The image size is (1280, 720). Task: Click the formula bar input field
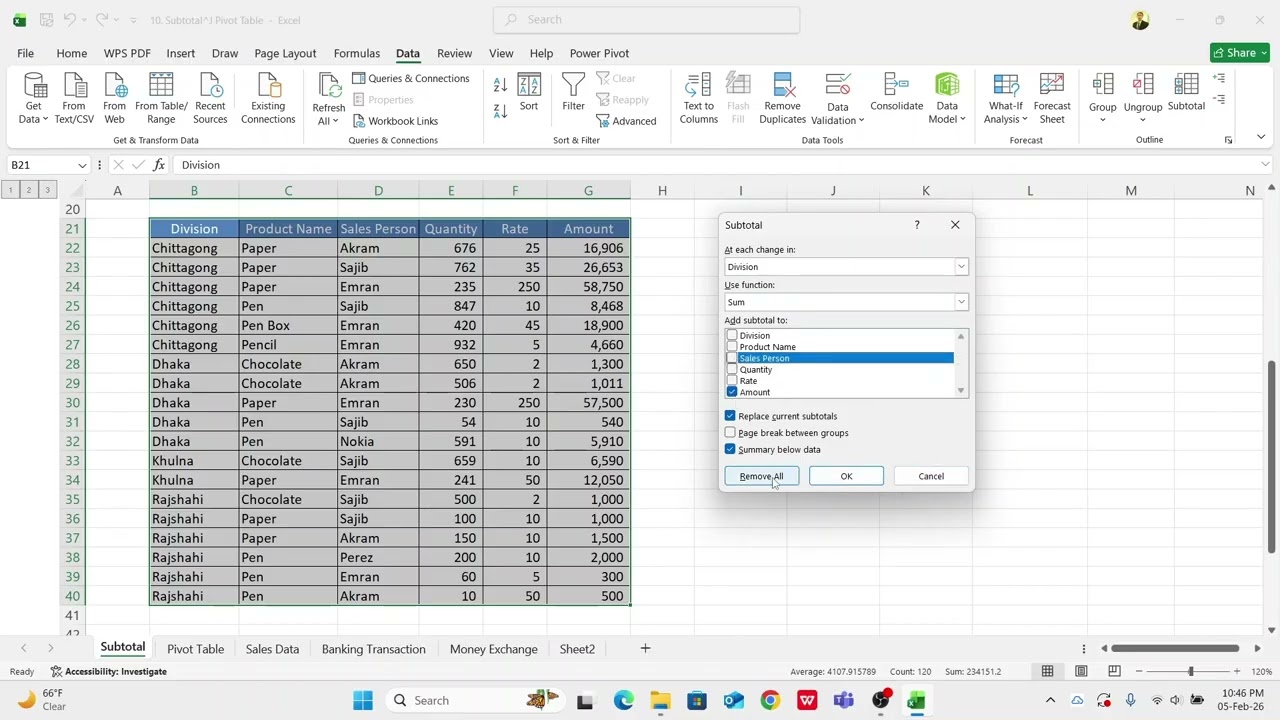(715, 165)
